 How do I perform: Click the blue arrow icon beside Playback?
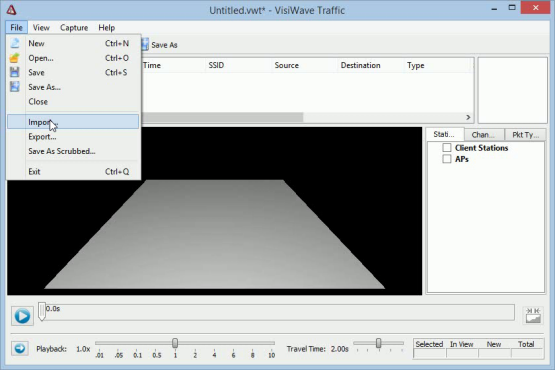click(x=20, y=349)
